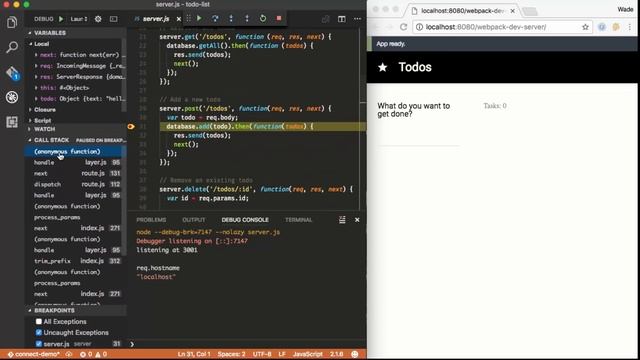This screenshot has height=360, width=640.
Task: Open Source Control view with badge
Action: [12, 73]
